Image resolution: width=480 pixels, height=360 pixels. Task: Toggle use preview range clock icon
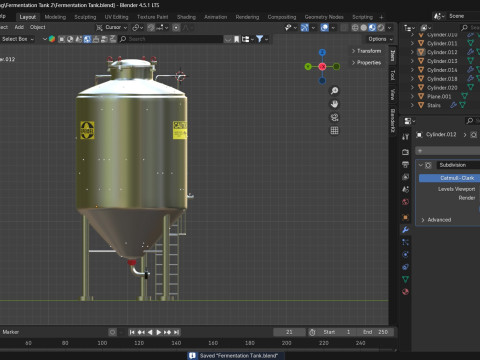tap(312, 332)
